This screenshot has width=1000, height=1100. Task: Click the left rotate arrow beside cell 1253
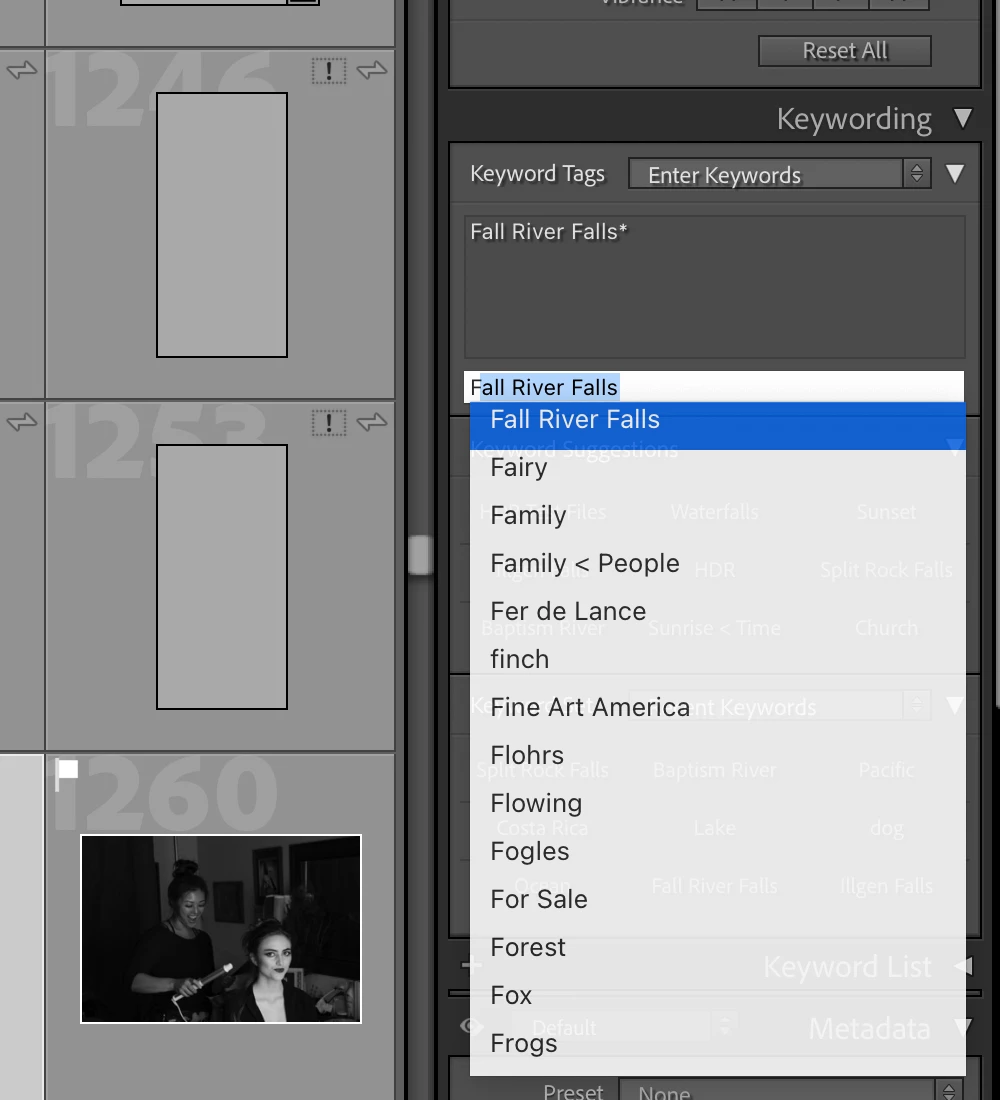click(x=22, y=422)
